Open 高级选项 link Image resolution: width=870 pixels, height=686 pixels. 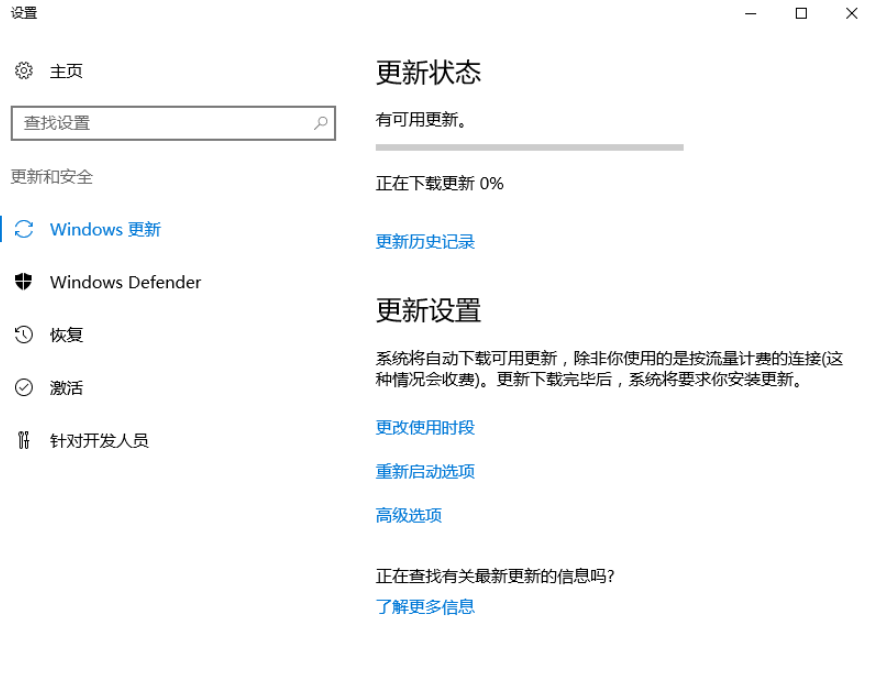coord(408,515)
